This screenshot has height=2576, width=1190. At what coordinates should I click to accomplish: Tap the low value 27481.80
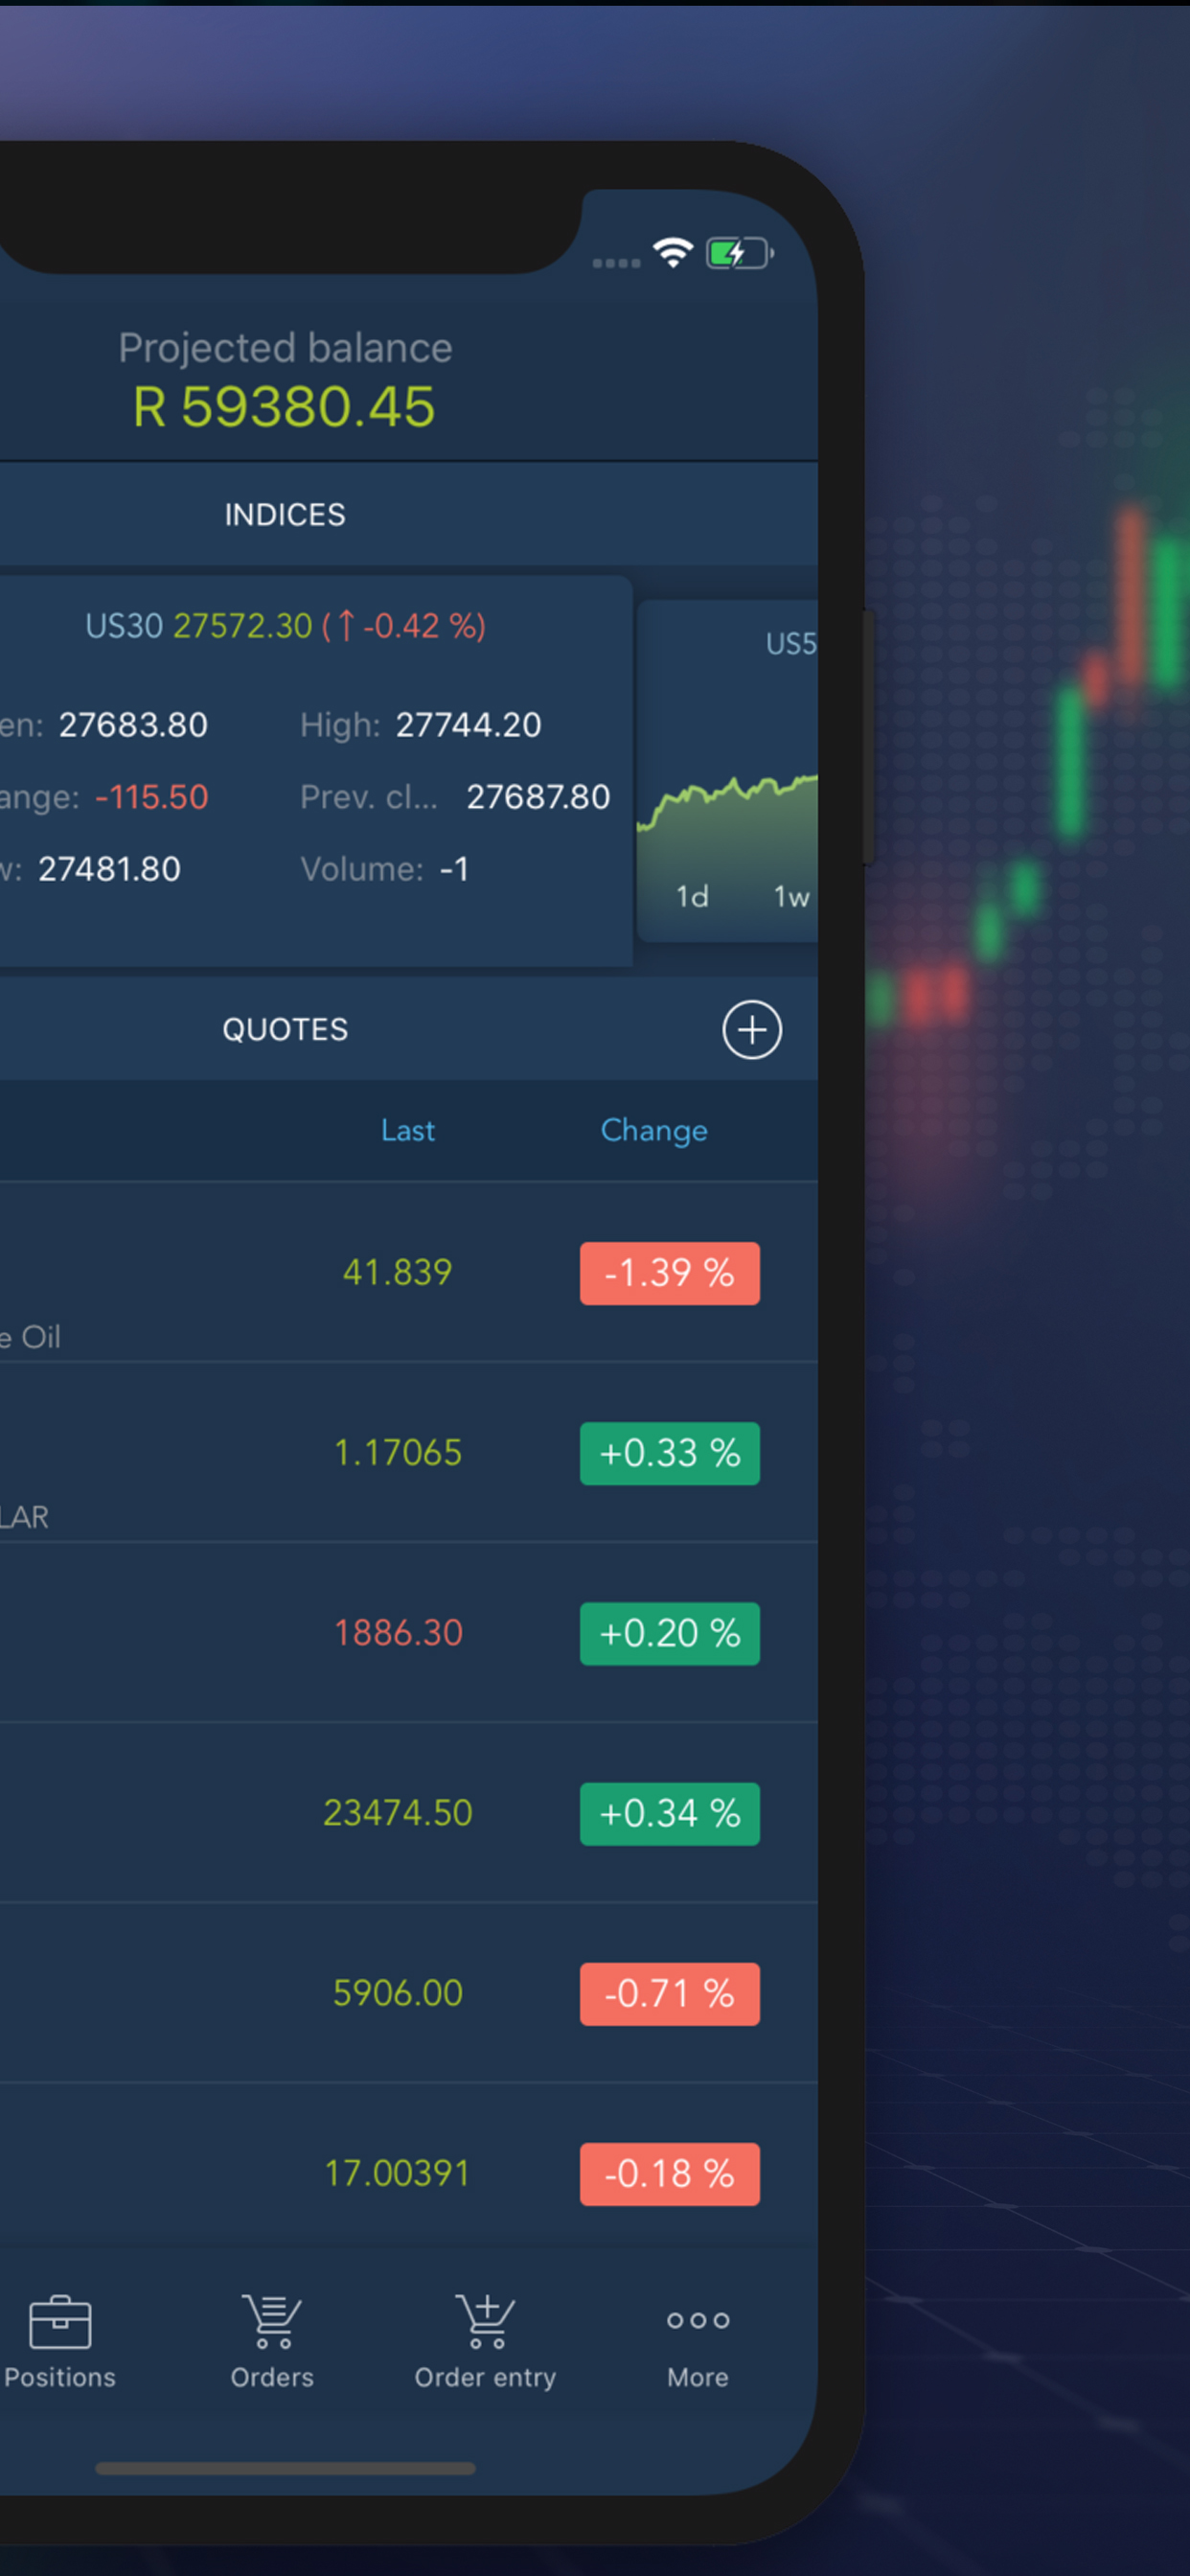[110, 868]
